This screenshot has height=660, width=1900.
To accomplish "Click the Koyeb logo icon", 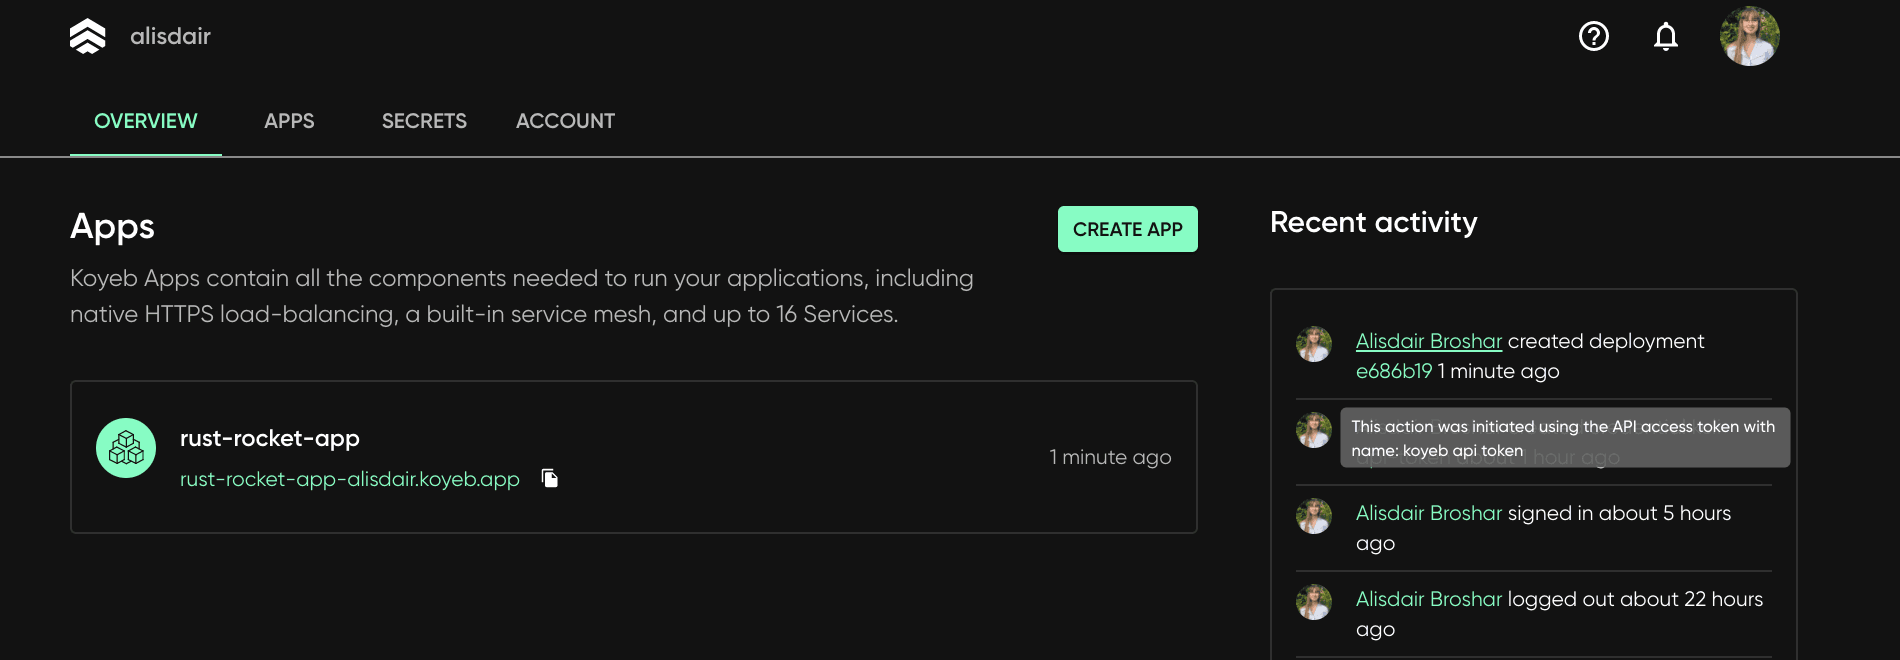I will coord(88,37).
